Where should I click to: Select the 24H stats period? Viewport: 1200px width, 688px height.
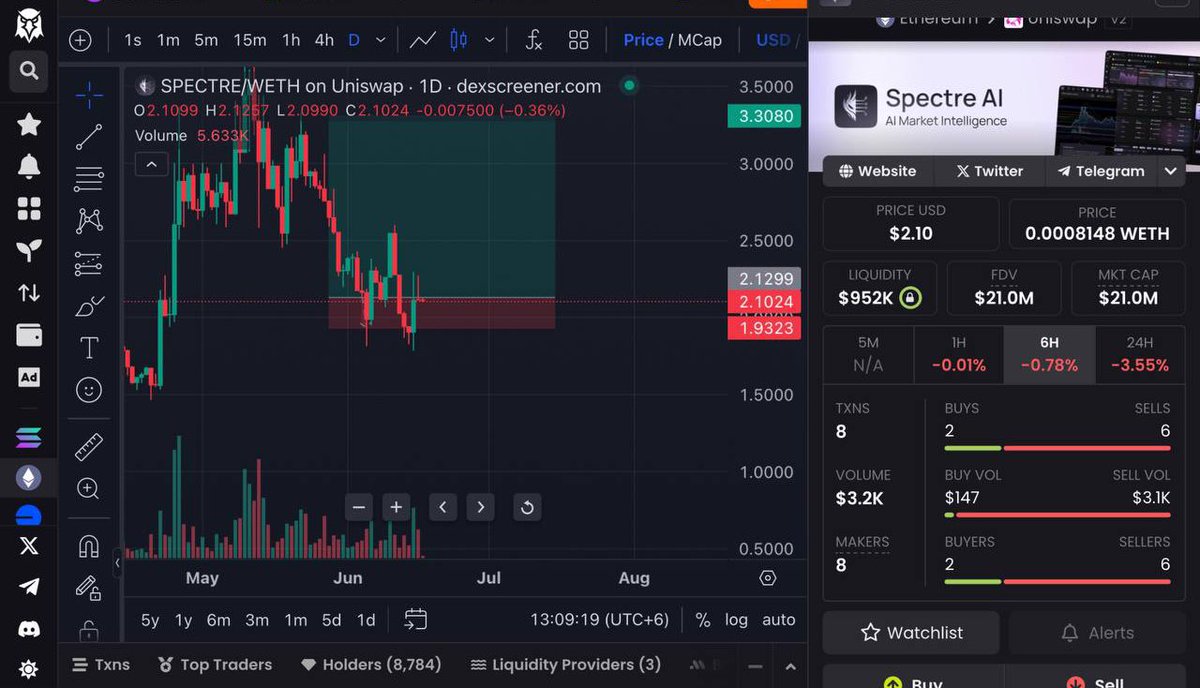tap(1140, 354)
